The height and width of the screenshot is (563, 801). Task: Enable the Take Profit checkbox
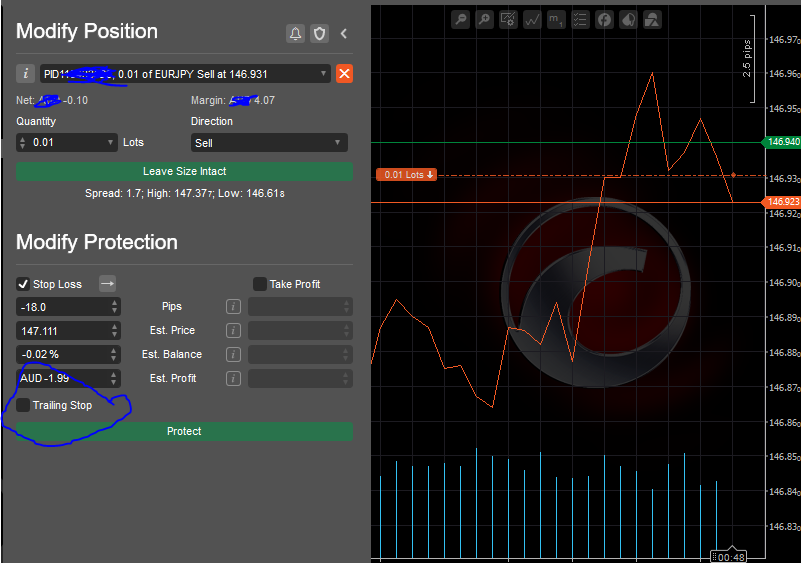[260, 284]
